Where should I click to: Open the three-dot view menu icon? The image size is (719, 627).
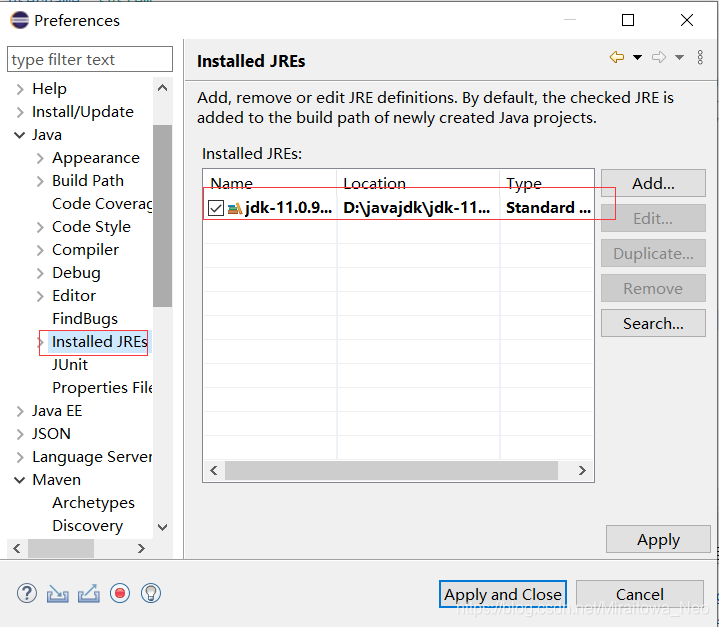[x=700, y=57]
